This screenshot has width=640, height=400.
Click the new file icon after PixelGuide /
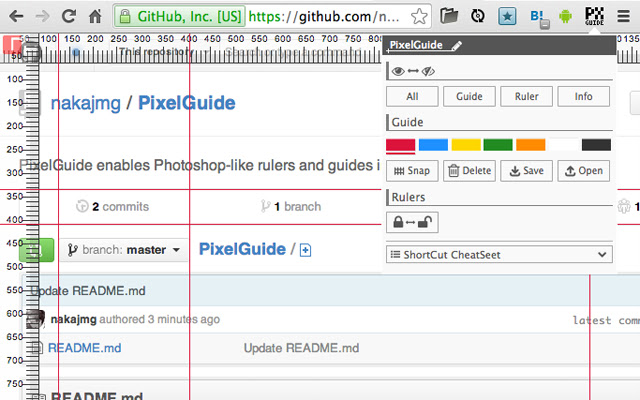click(305, 250)
